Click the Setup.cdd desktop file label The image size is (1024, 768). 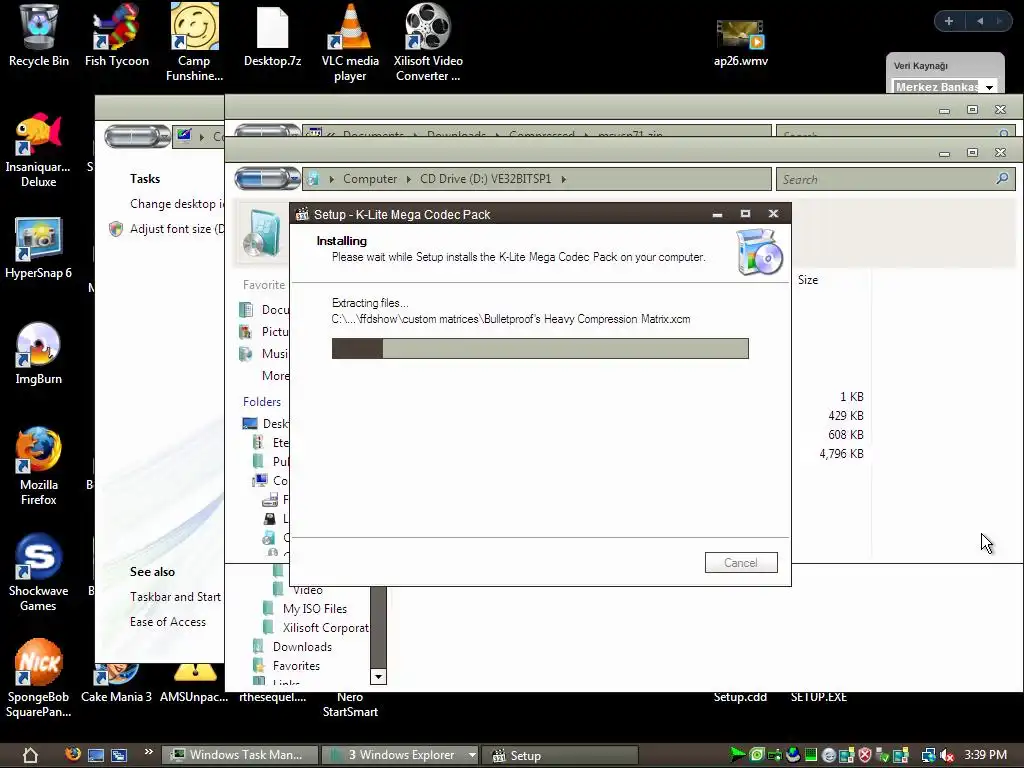pos(740,697)
